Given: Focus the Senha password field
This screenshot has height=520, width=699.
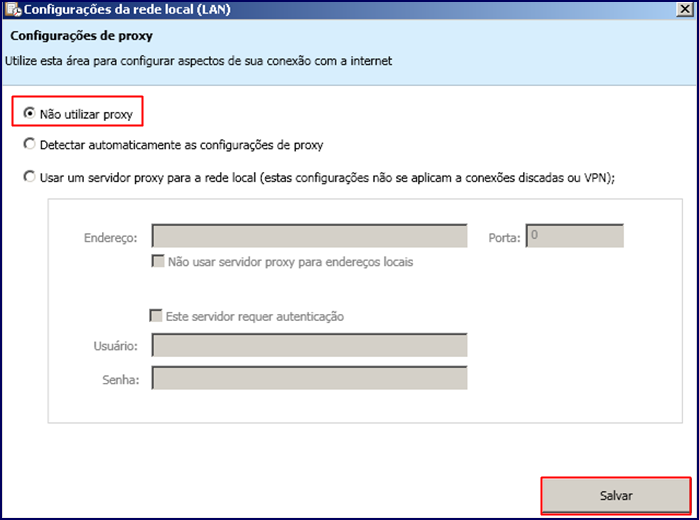Looking at the screenshot, I should (309, 378).
